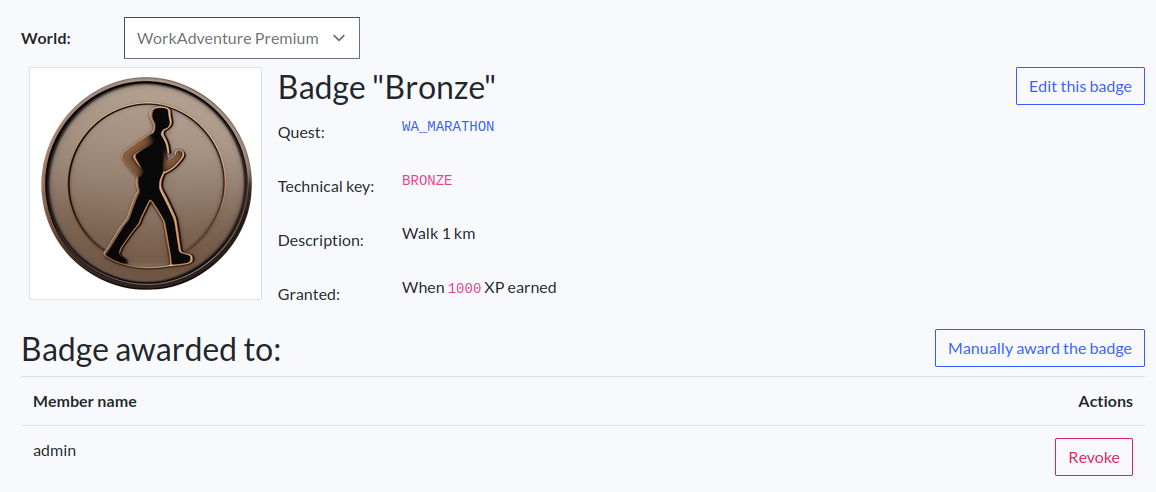
Task: Click the Granted field label
Action: [x=309, y=294]
